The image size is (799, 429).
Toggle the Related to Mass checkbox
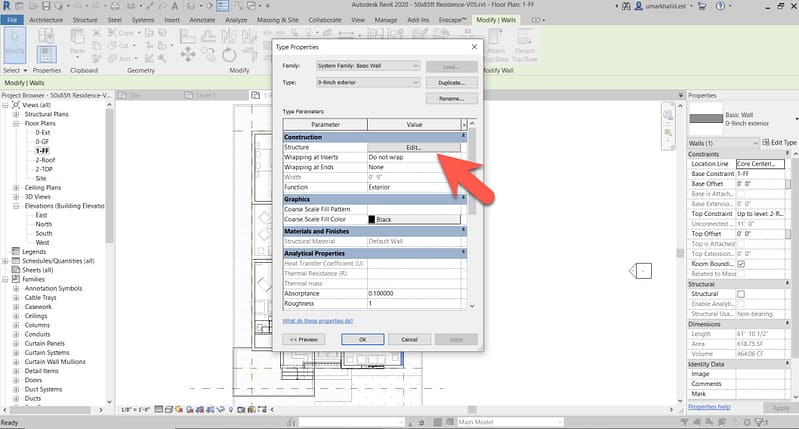[x=741, y=274]
